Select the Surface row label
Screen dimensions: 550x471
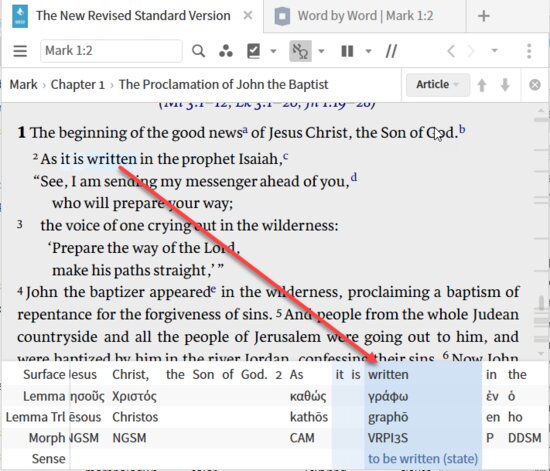pos(44,375)
